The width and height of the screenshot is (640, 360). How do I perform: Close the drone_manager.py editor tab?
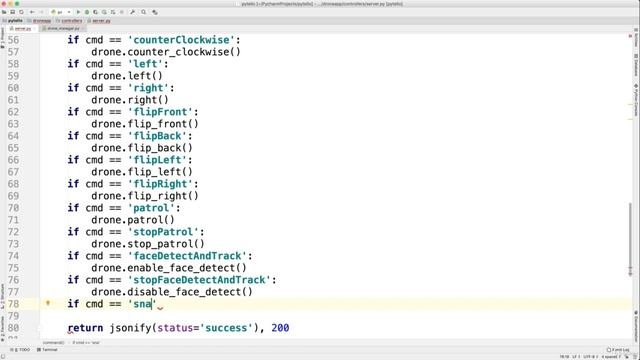click(x=83, y=29)
